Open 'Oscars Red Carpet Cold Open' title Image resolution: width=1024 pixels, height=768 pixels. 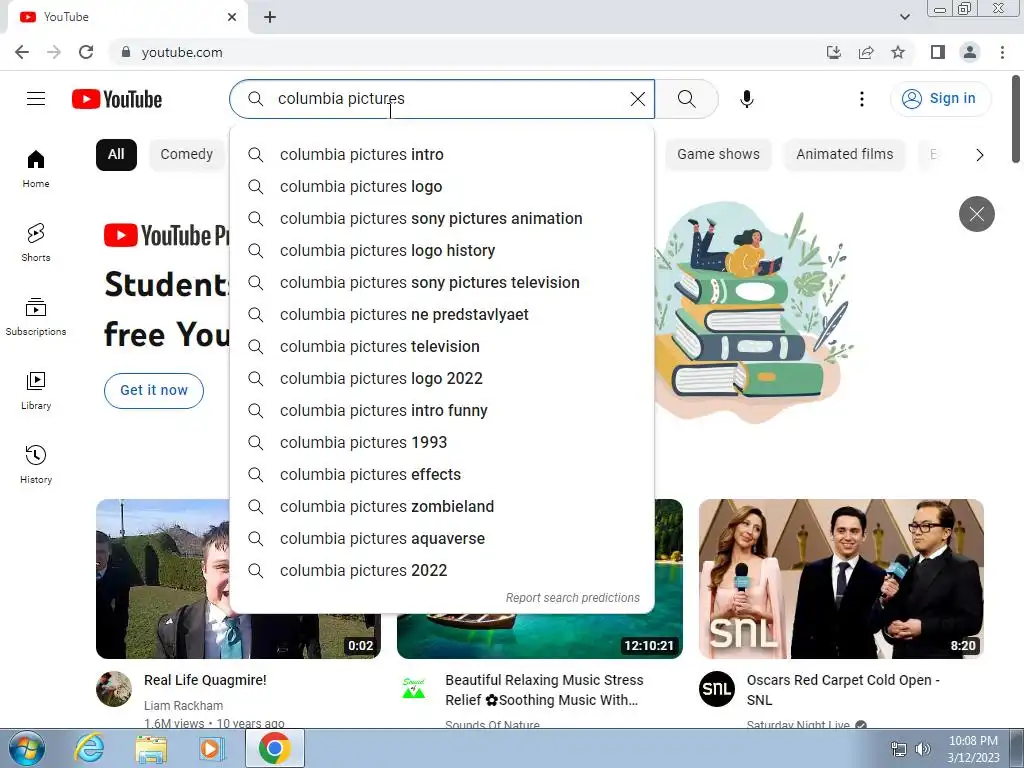coord(843,690)
